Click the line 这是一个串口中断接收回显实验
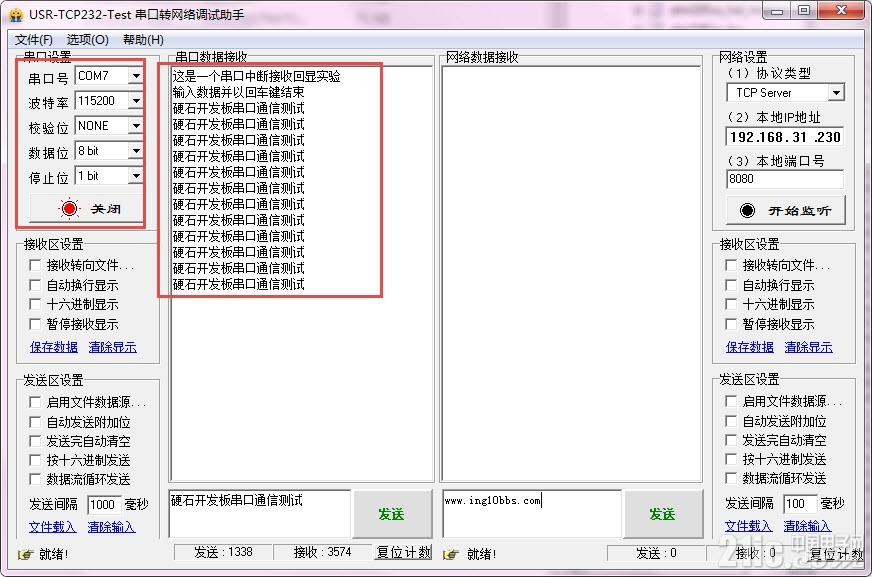 (x=256, y=76)
